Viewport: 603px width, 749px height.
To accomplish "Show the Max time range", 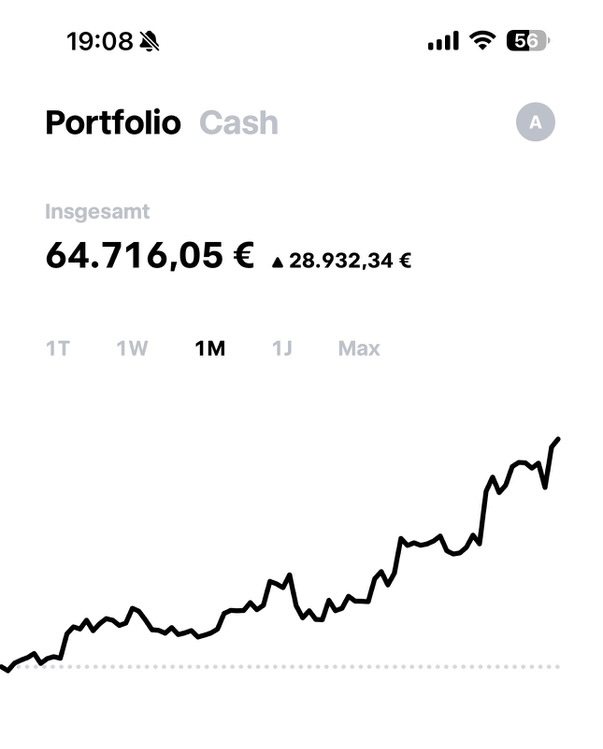I will (x=359, y=348).
